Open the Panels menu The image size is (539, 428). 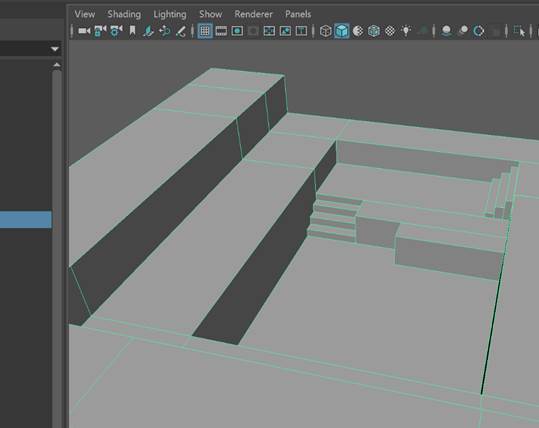(x=298, y=14)
